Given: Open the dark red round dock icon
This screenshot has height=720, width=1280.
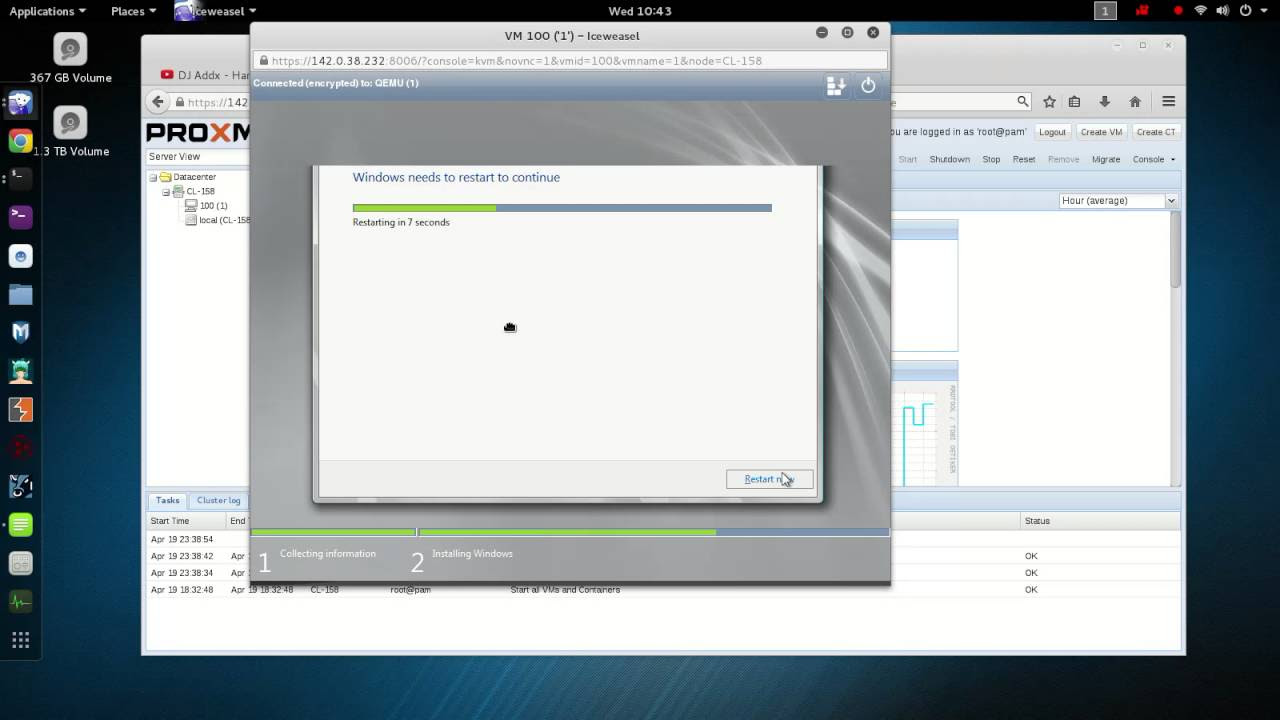Looking at the screenshot, I should click(20, 448).
